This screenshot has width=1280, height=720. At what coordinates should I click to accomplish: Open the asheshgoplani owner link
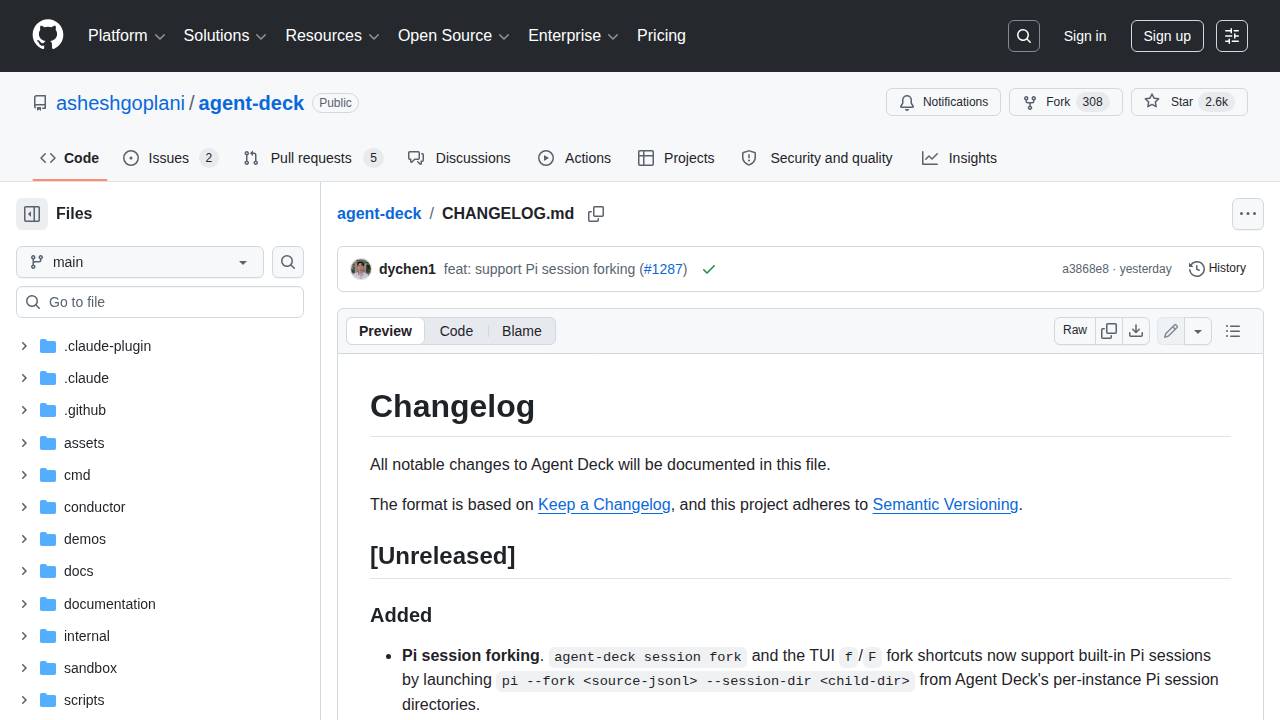tap(121, 103)
